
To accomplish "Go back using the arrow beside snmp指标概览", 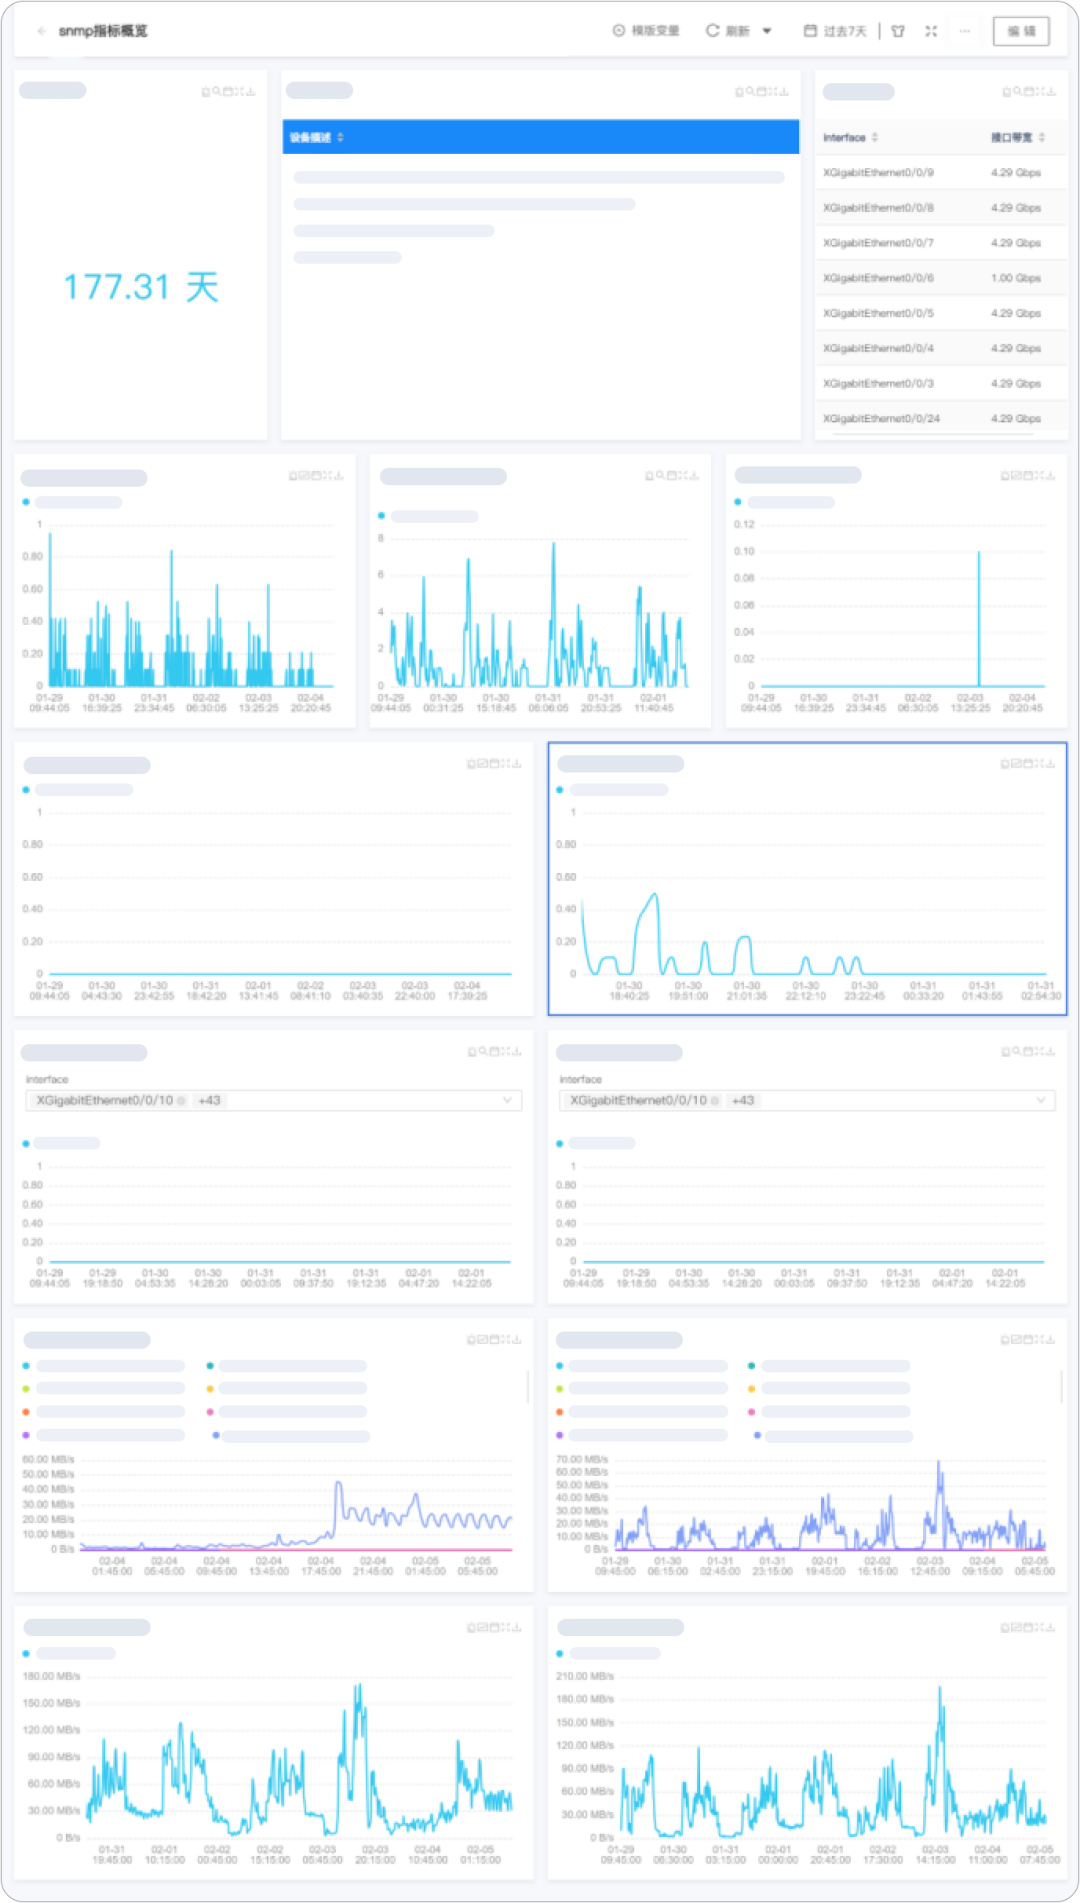I will [x=42, y=31].
